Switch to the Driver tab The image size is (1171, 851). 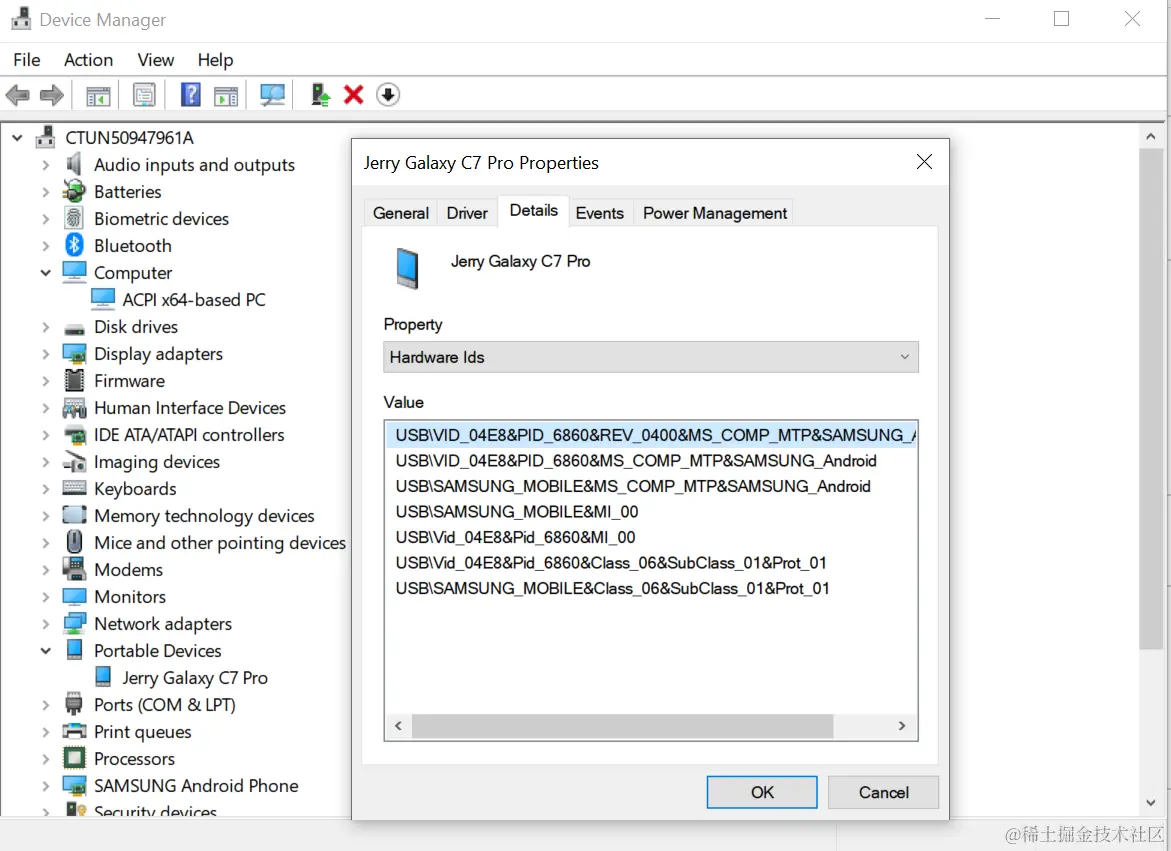click(467, 213)
